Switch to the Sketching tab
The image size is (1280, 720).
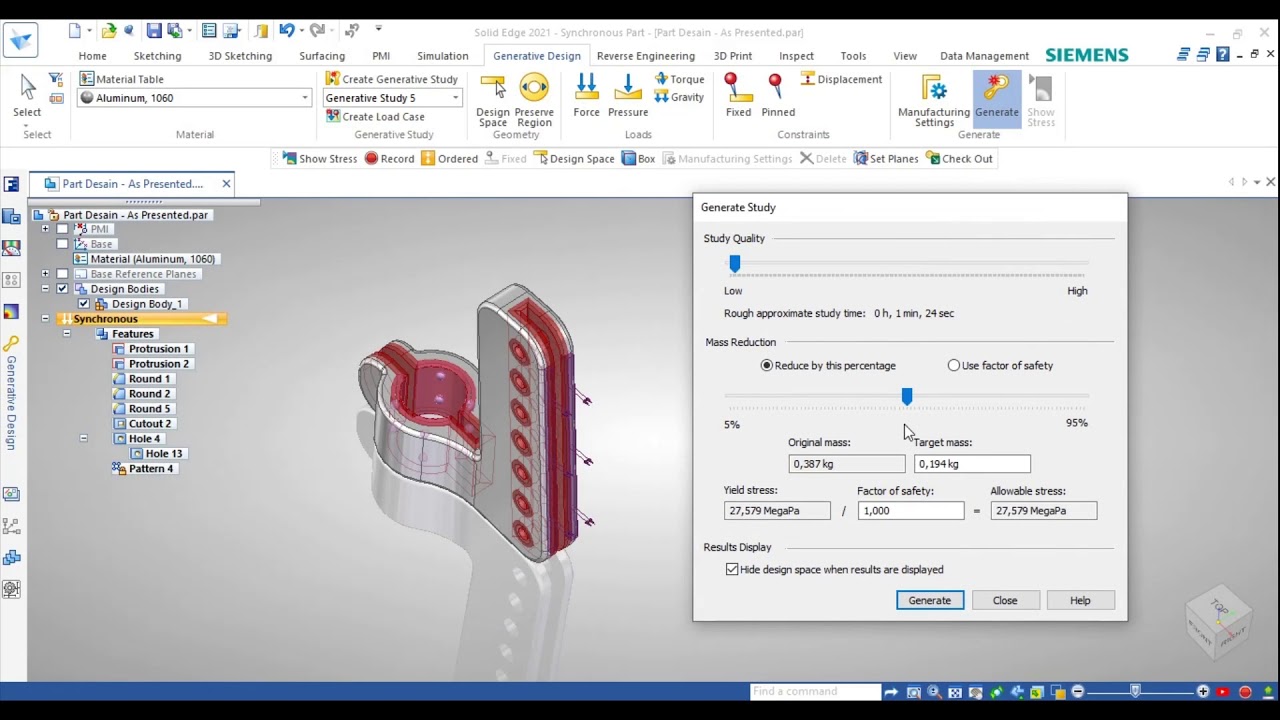point(157,56)
